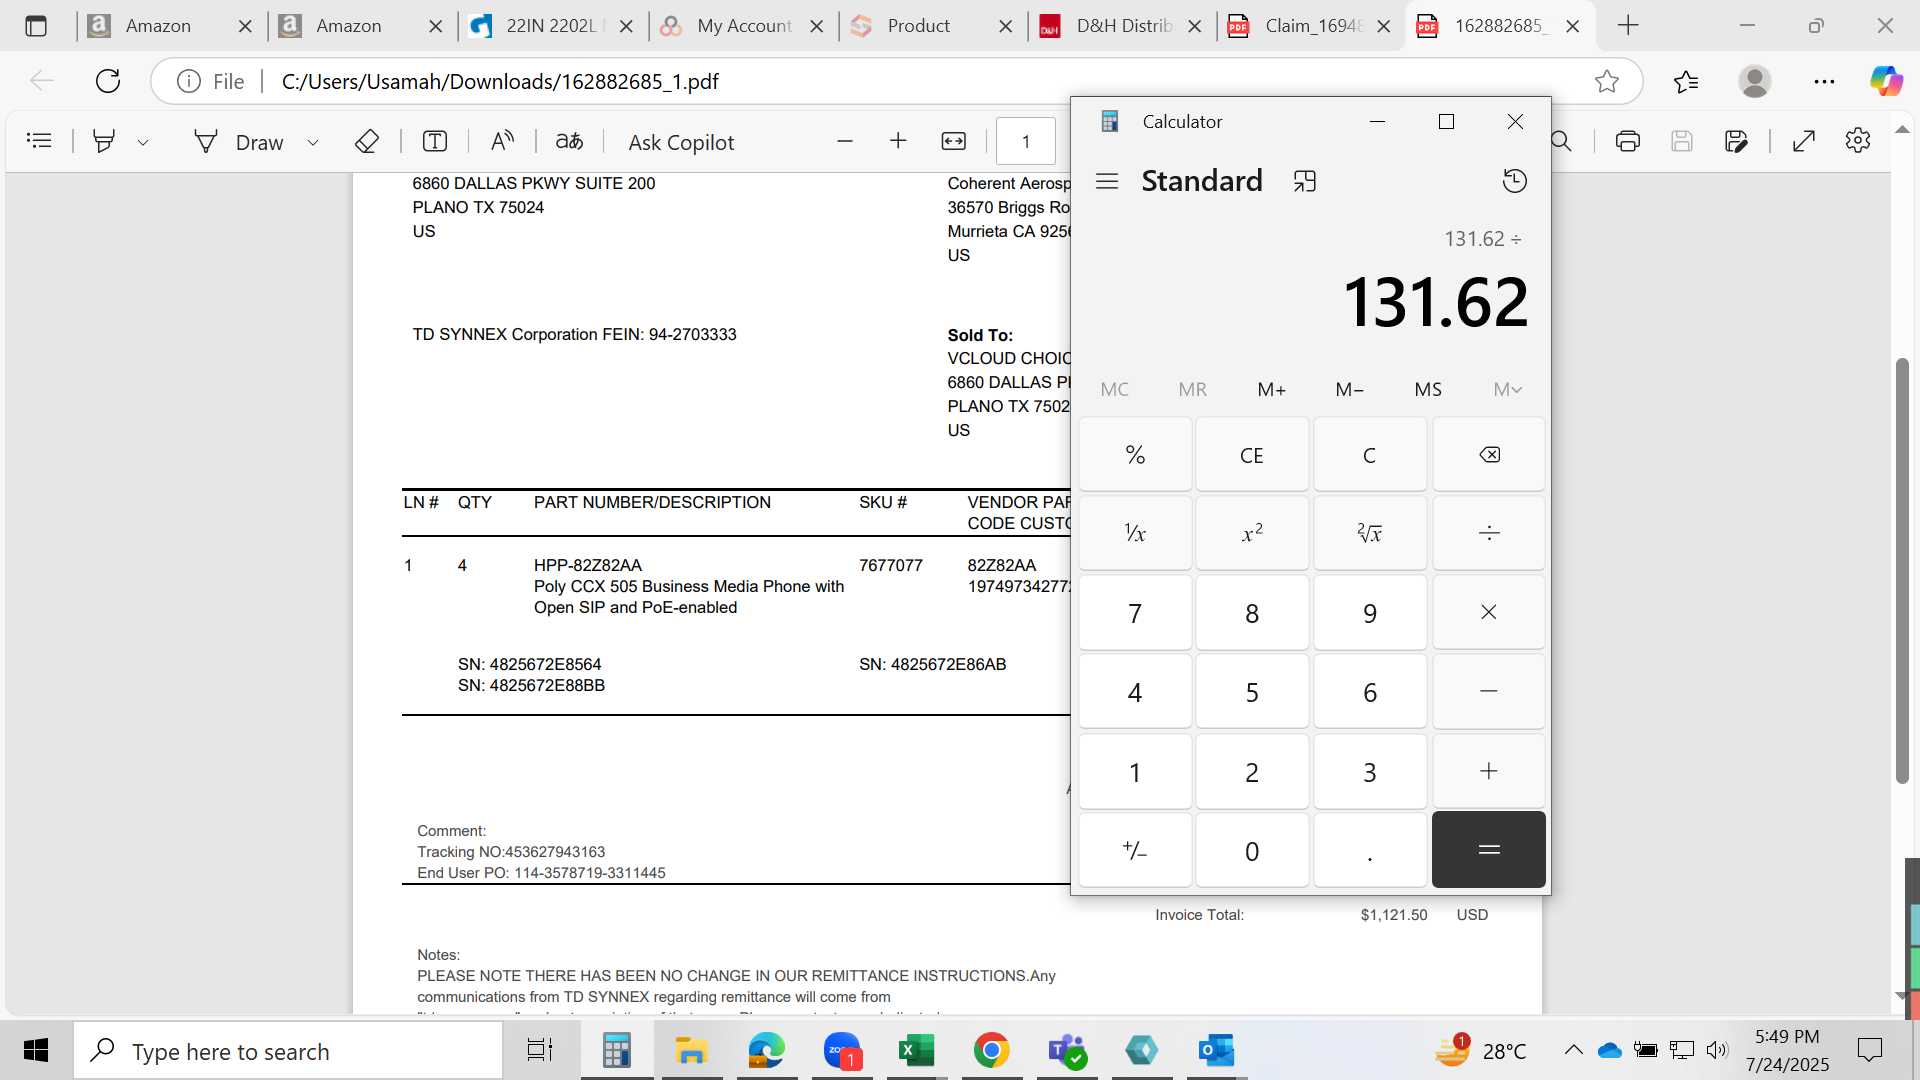Toggle Calculator keep on top
Screen dimensions: 1920x1080
pos(1305,181)
